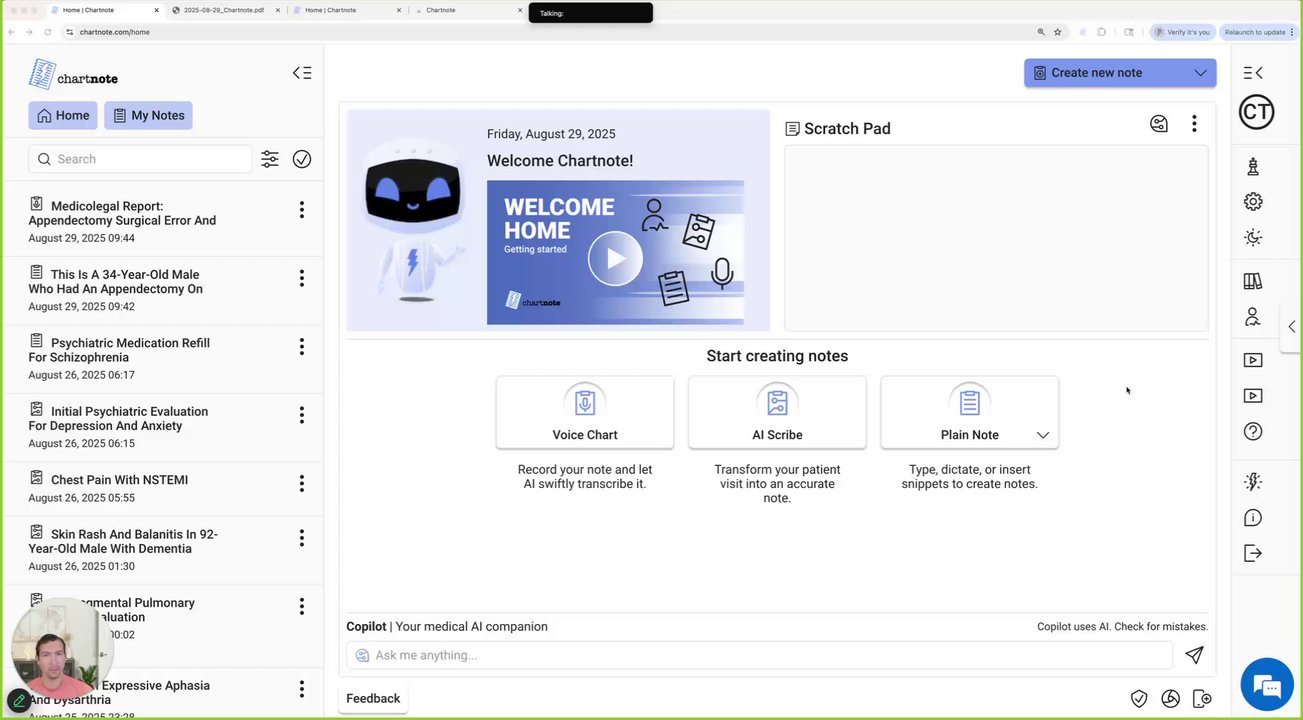Send the Copilot message with paper-plane icon
Screen dimensions: 1303x720
[x=1194, y=655]
